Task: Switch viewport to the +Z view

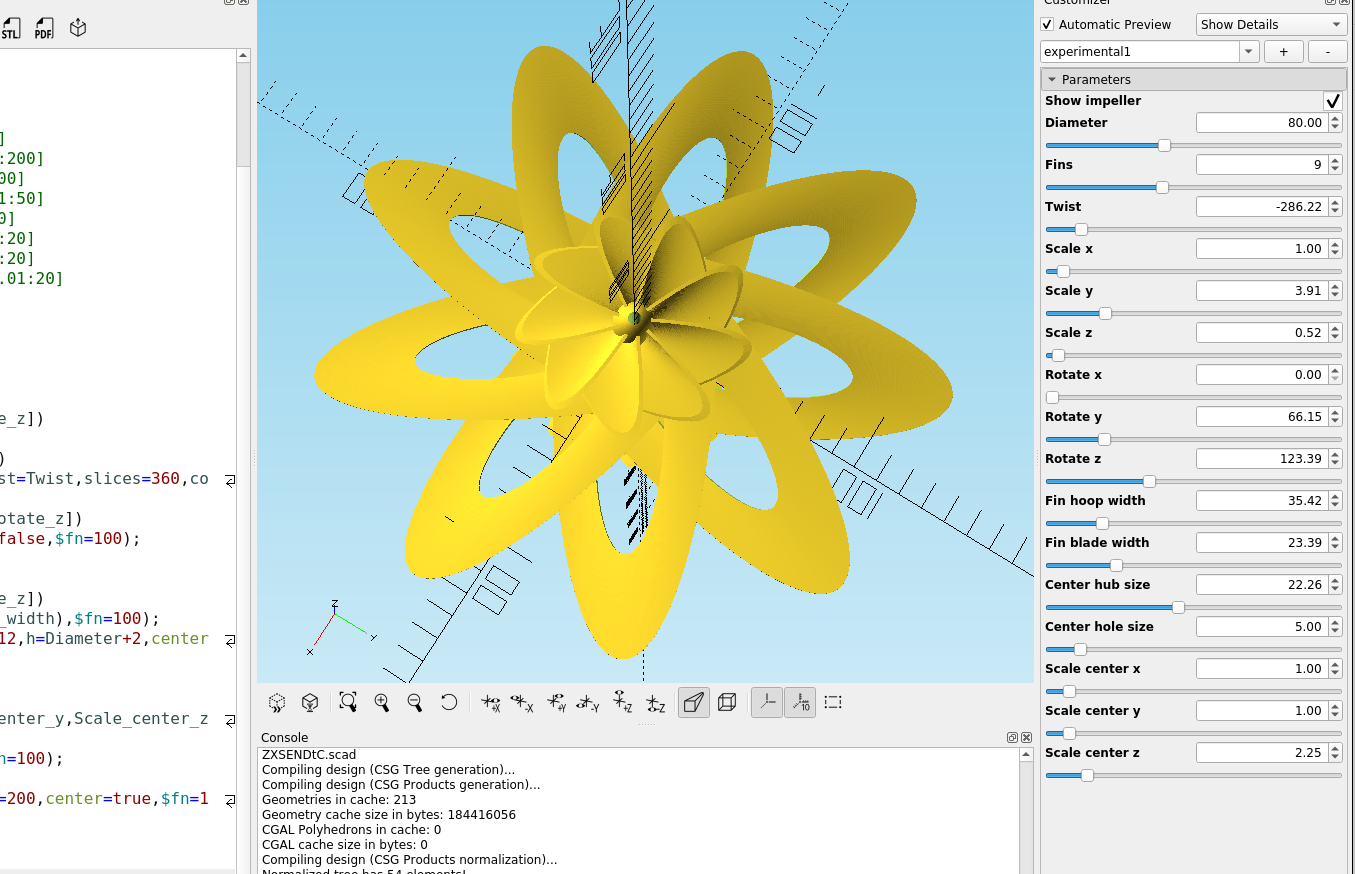Action: [620, 702]
